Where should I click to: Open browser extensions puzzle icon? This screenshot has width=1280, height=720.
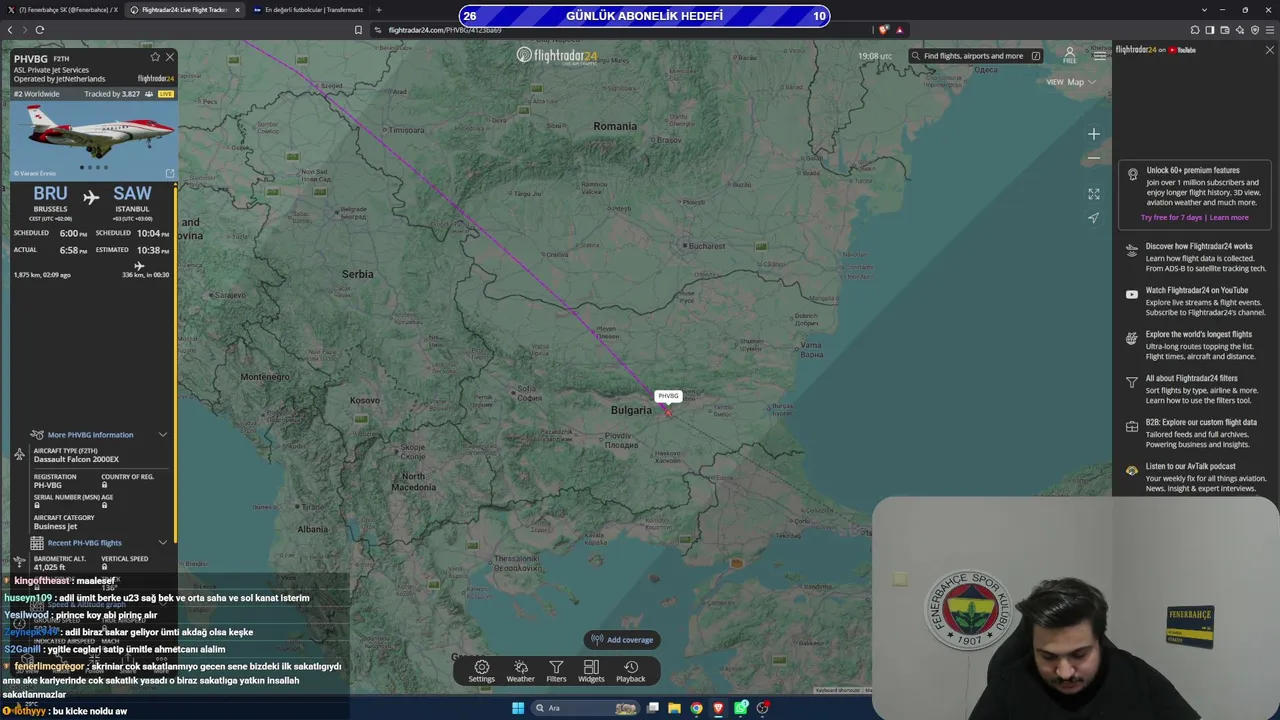click(1194, 30)
